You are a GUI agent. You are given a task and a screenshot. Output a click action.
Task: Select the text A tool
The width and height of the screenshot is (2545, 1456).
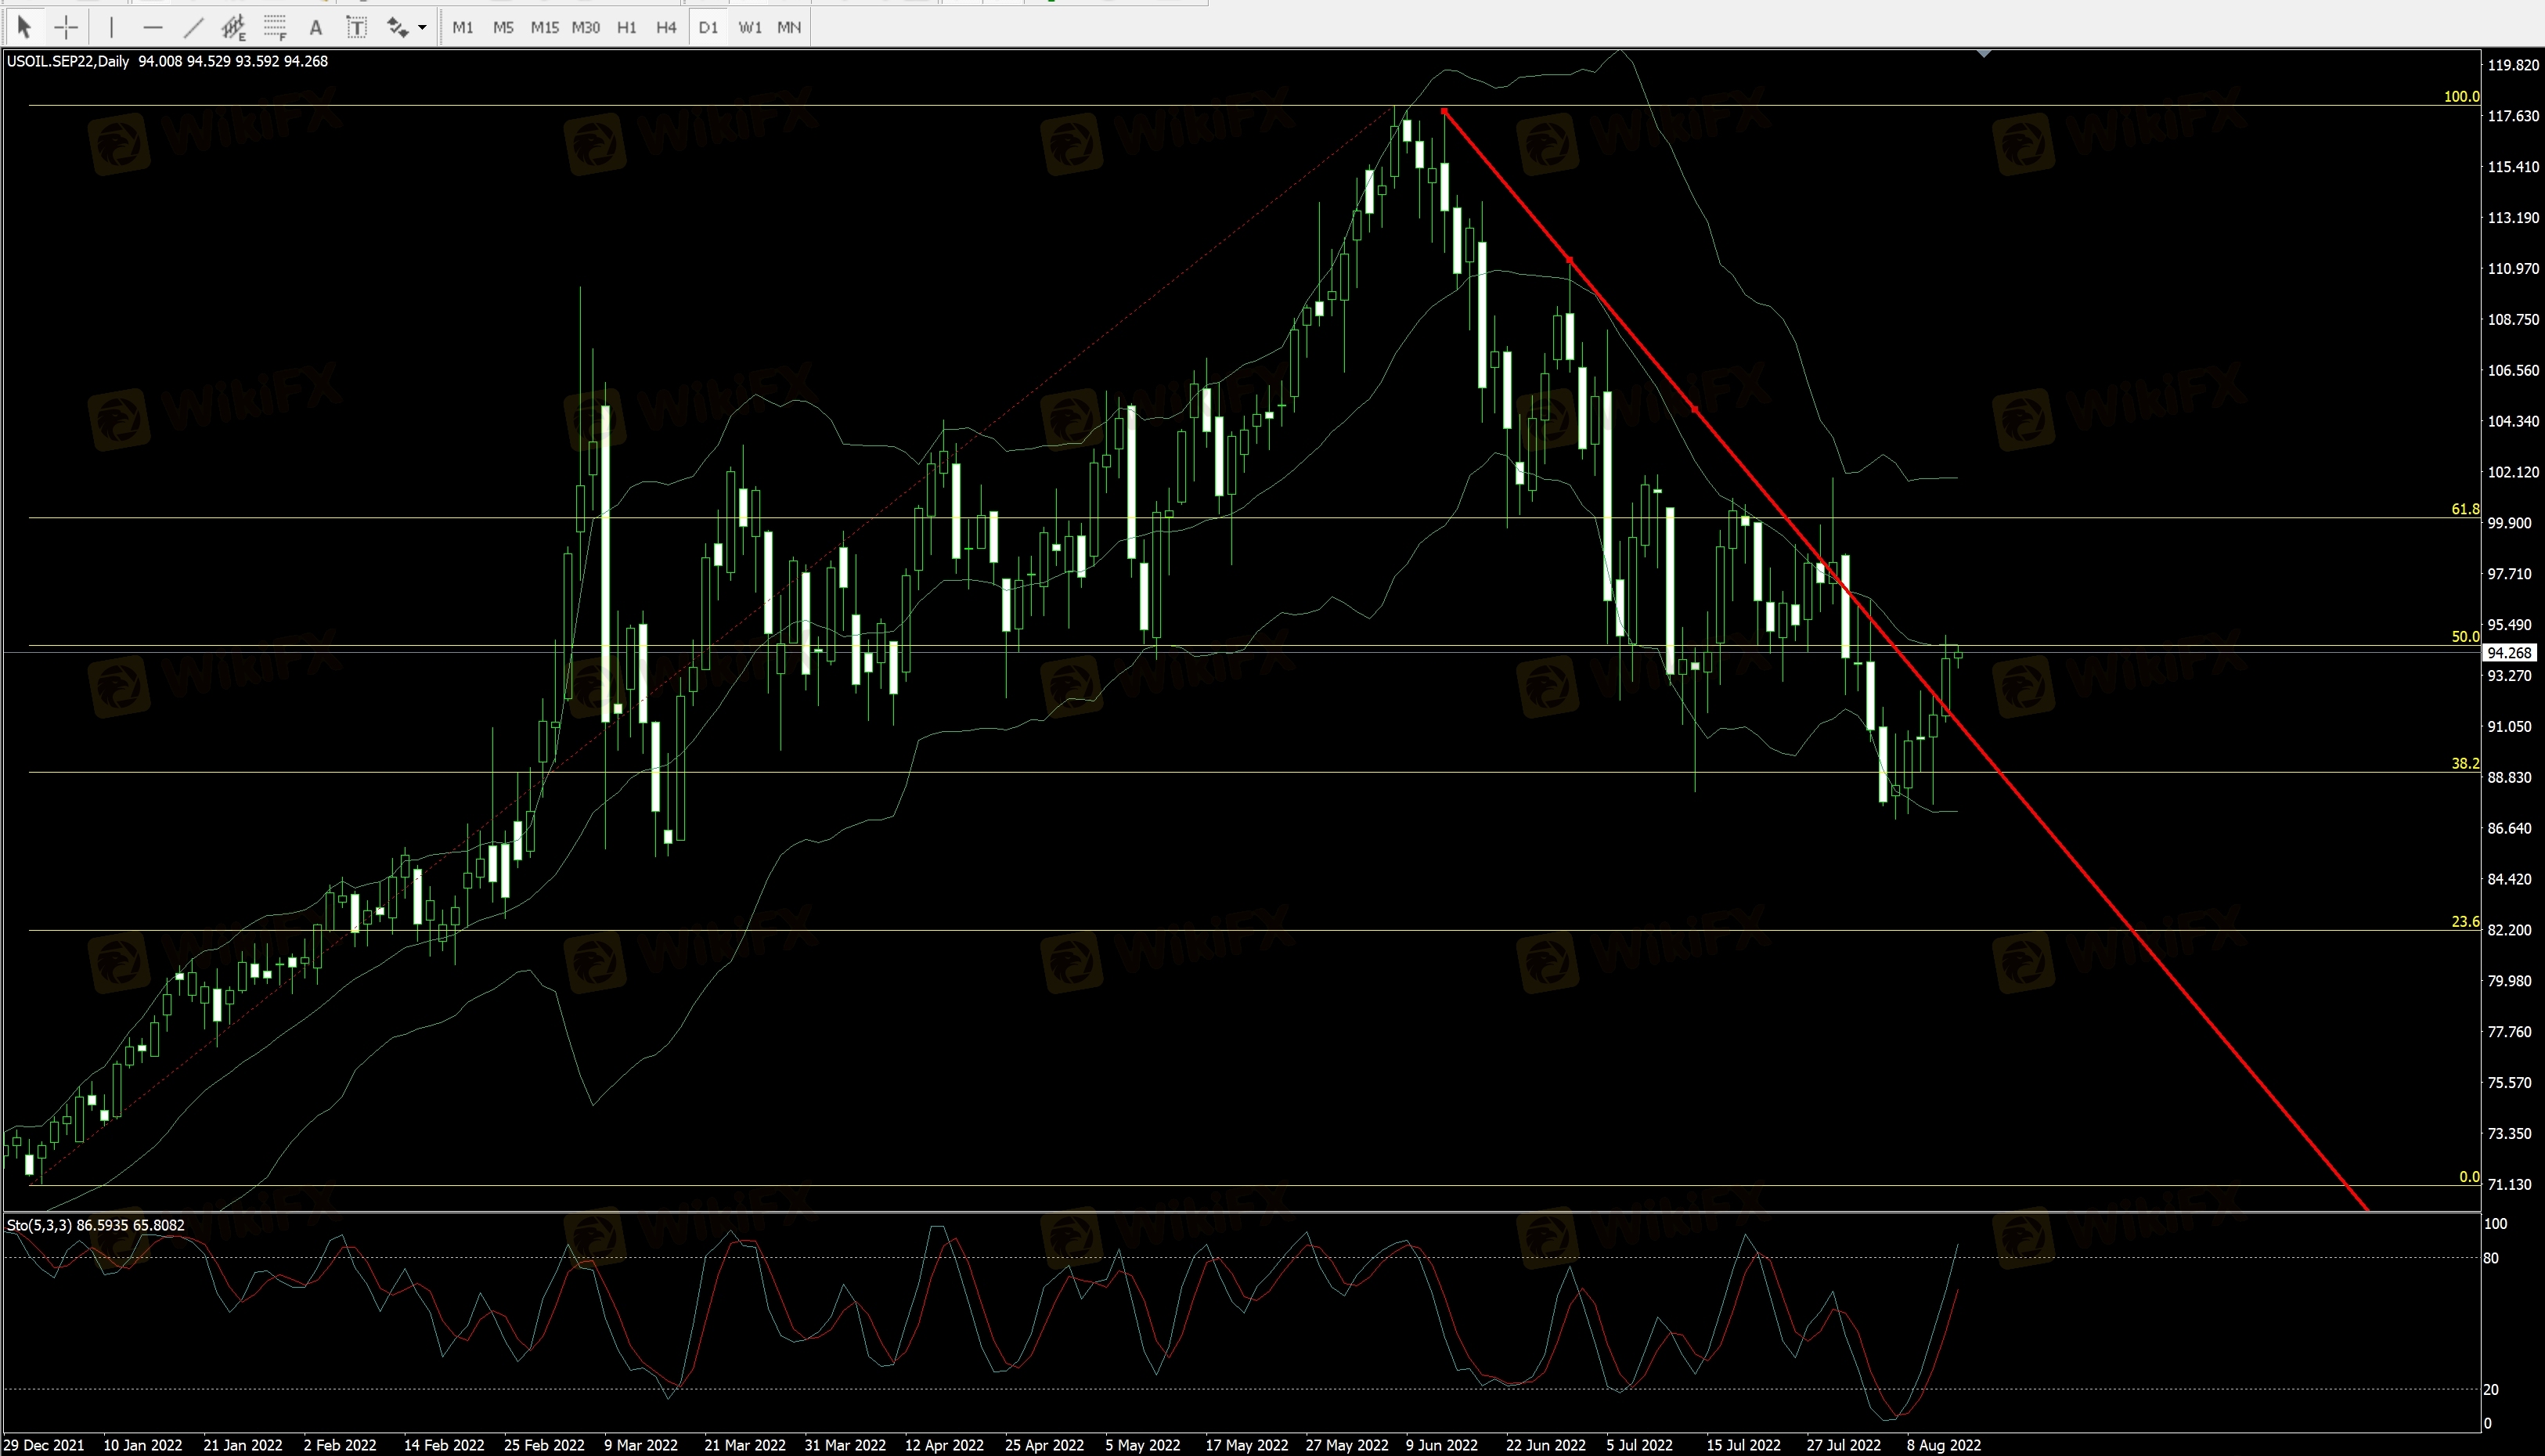point(315,27)
